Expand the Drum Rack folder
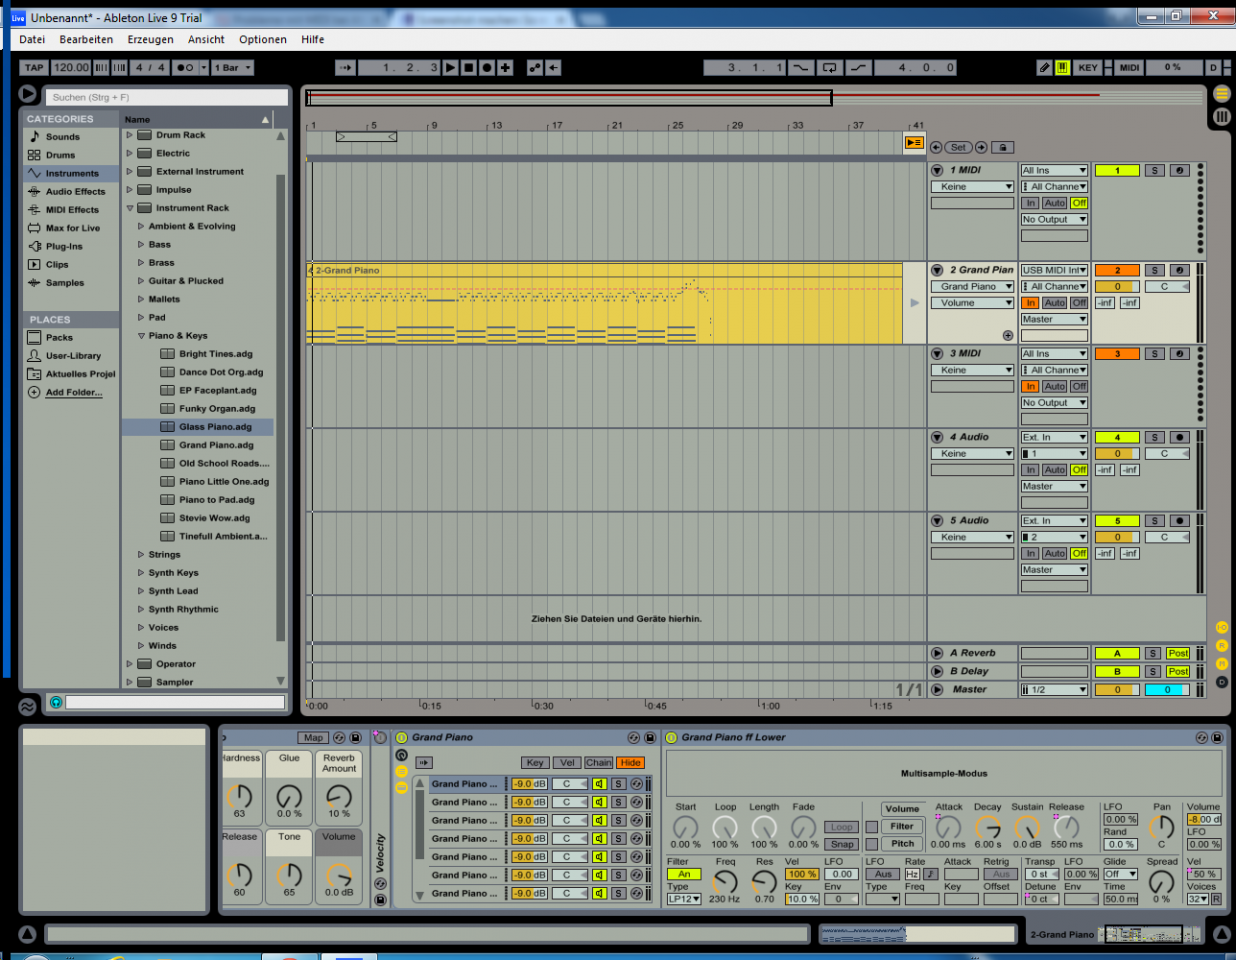This screenshot has height=960, width=1236. click(129, 135)
